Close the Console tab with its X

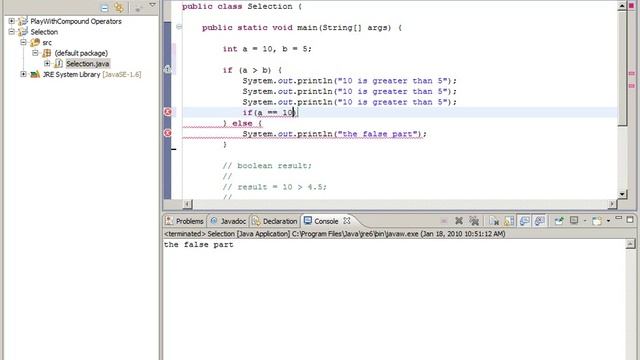[347, 220]
